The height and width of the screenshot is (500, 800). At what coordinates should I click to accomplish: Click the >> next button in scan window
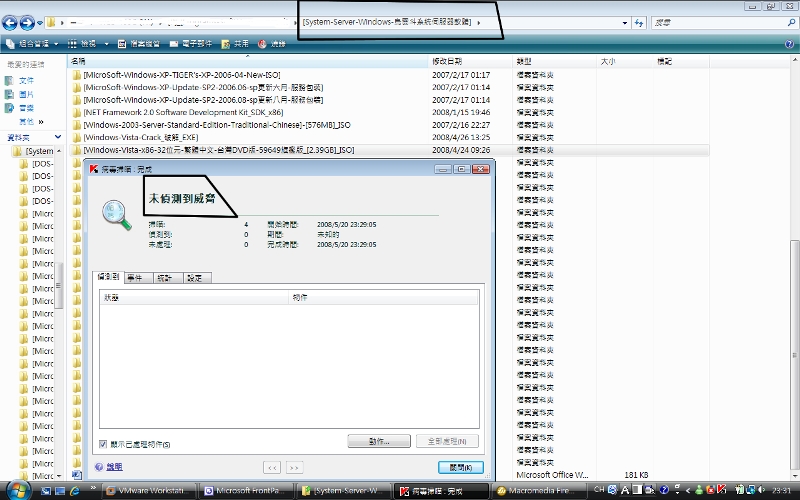[294, 467]
